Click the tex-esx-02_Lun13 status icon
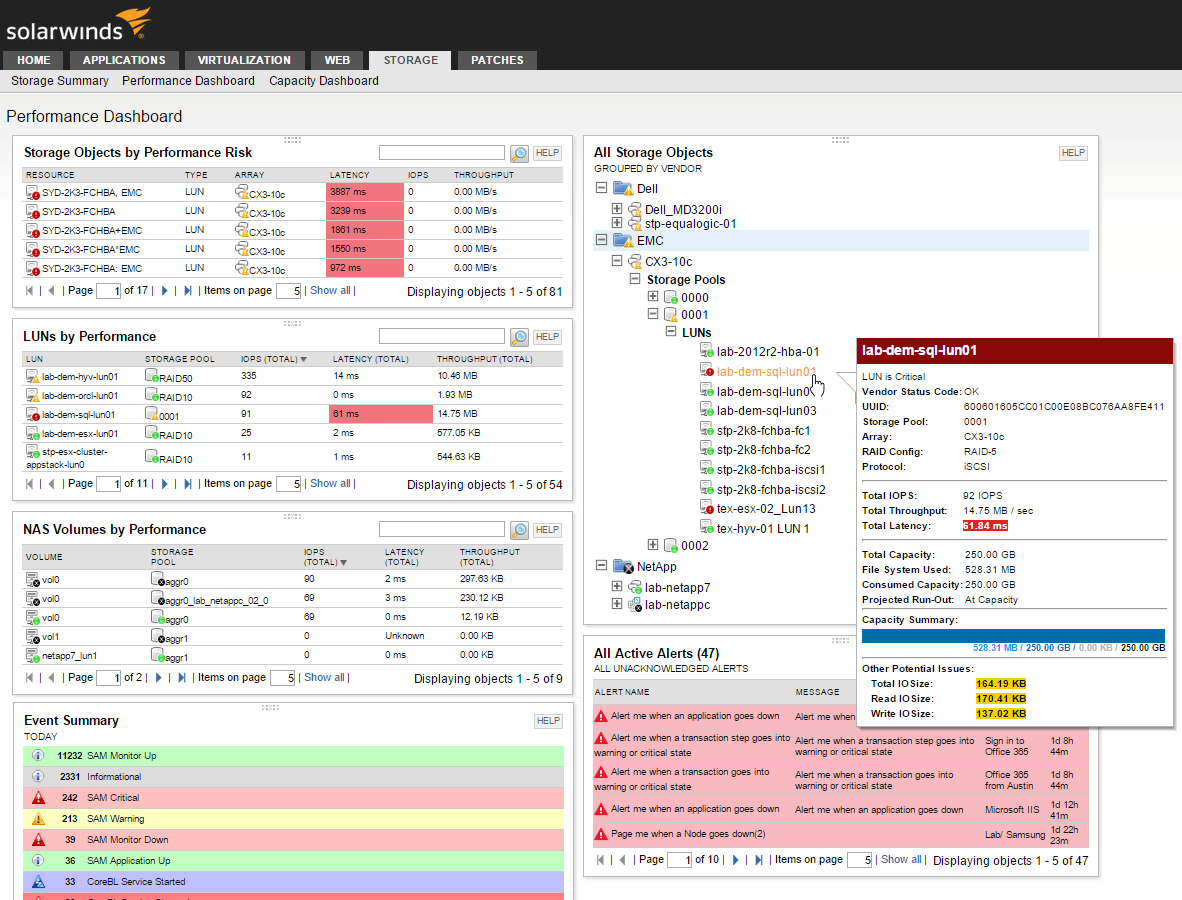1182x900 pixels. (x=707, y=509)
